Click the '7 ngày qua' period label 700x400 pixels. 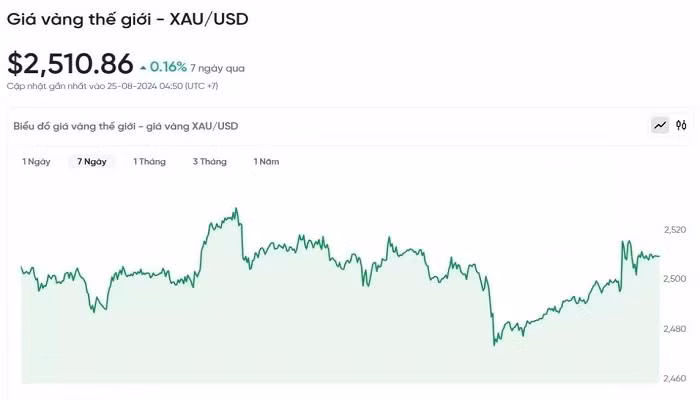tap(217, 68)
